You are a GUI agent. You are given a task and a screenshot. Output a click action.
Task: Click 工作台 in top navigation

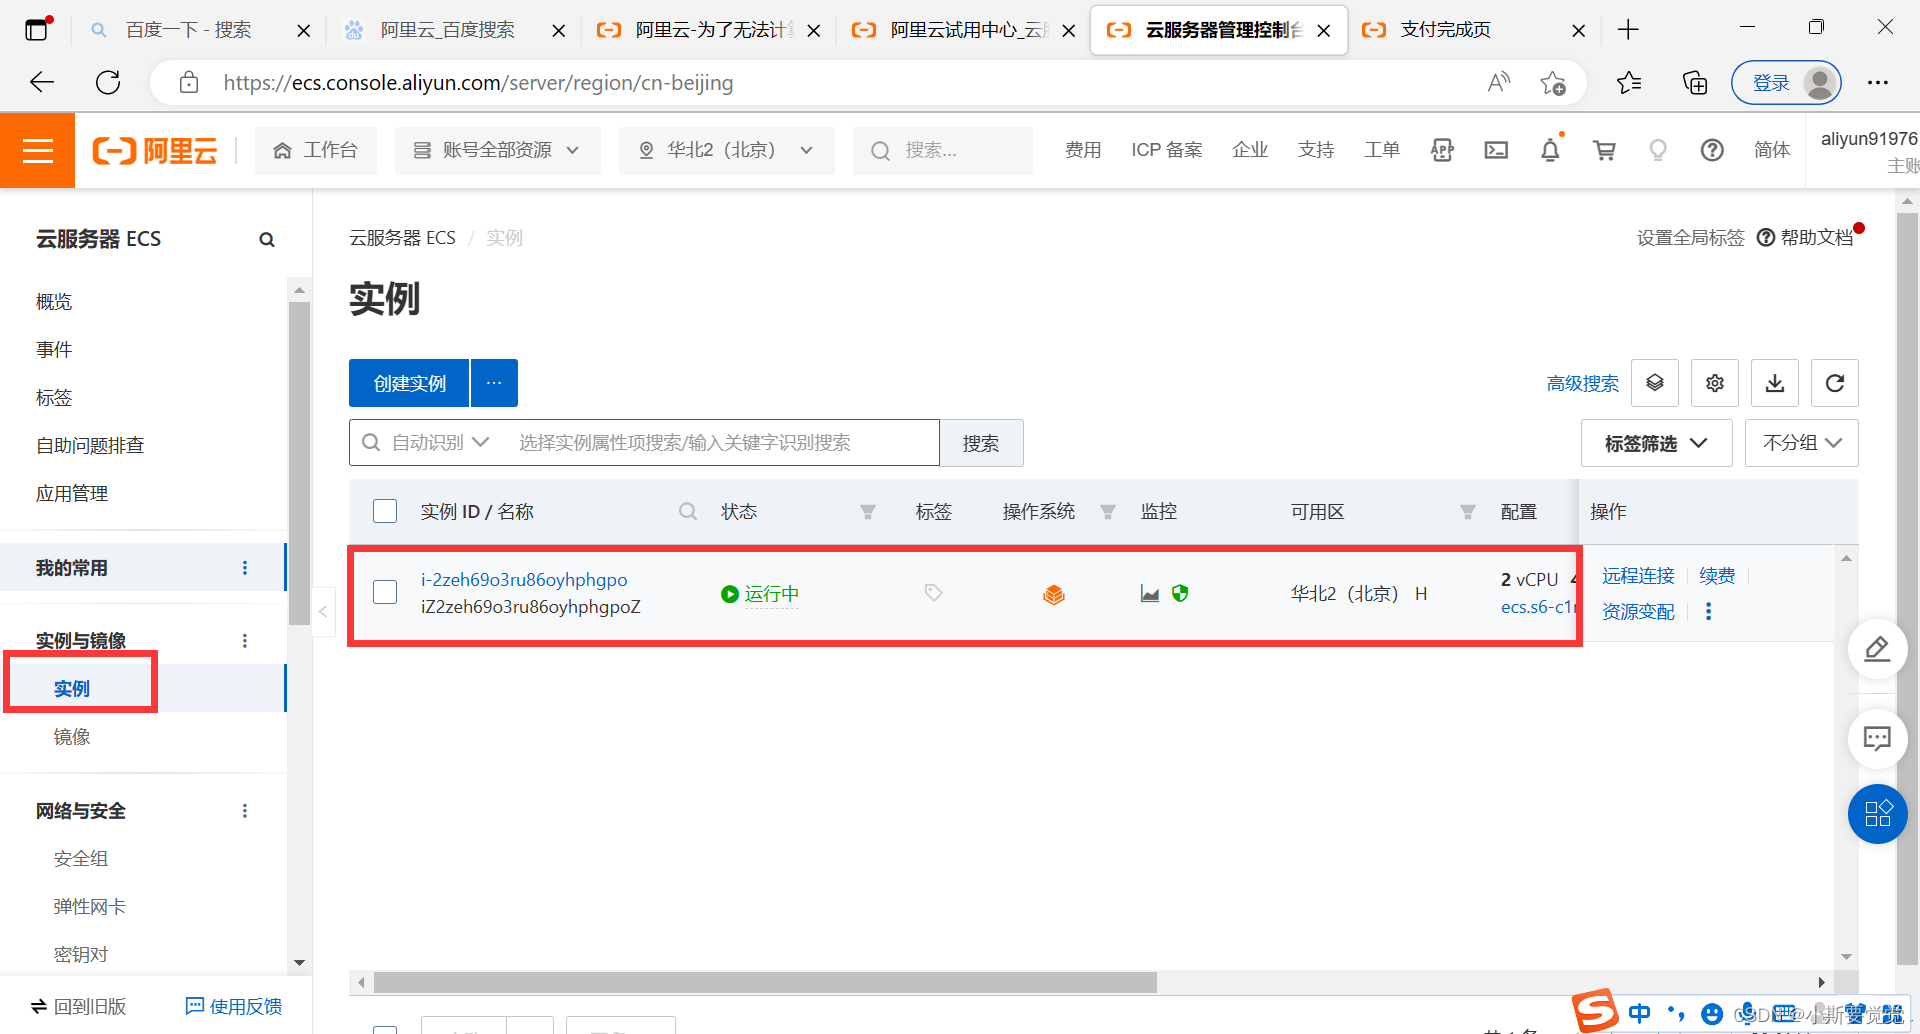coord(316,150)
